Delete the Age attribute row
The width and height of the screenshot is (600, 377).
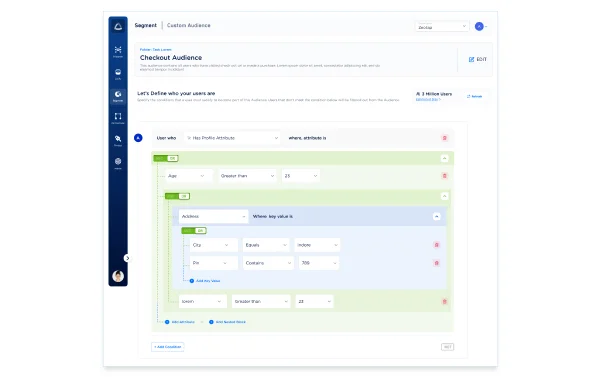[445, 176]
